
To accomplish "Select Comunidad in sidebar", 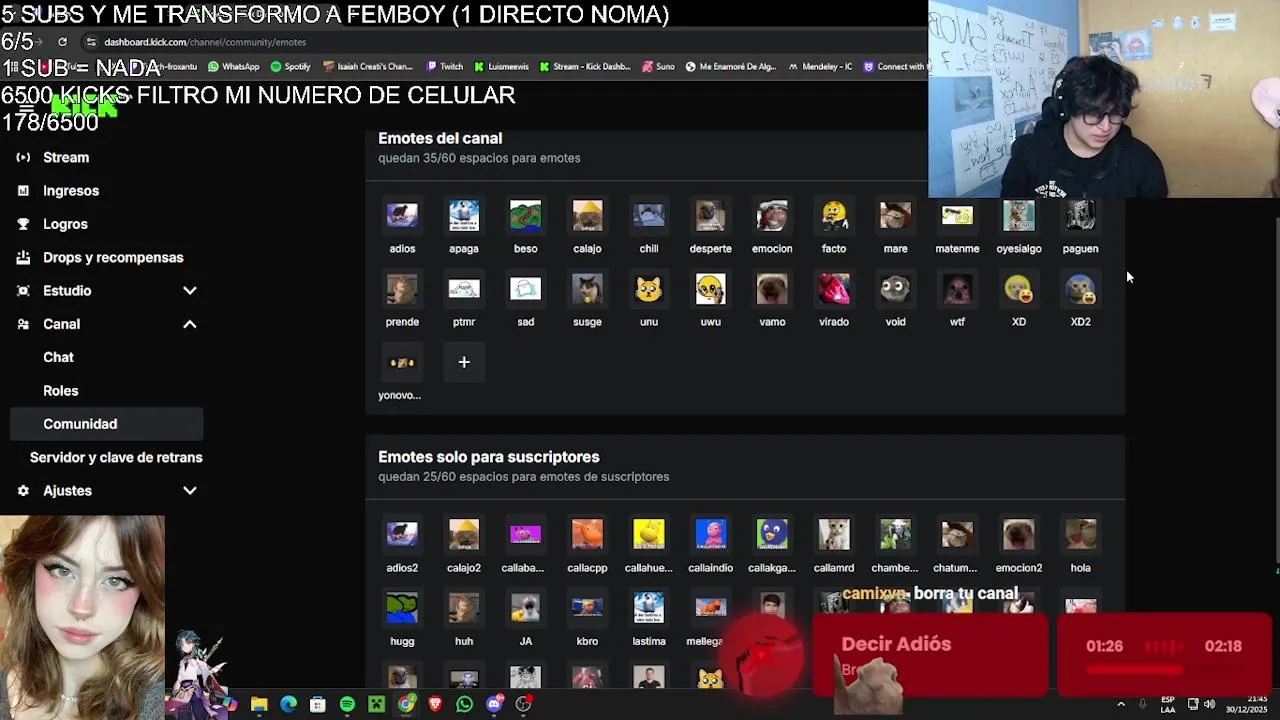I will coord(107,424).
